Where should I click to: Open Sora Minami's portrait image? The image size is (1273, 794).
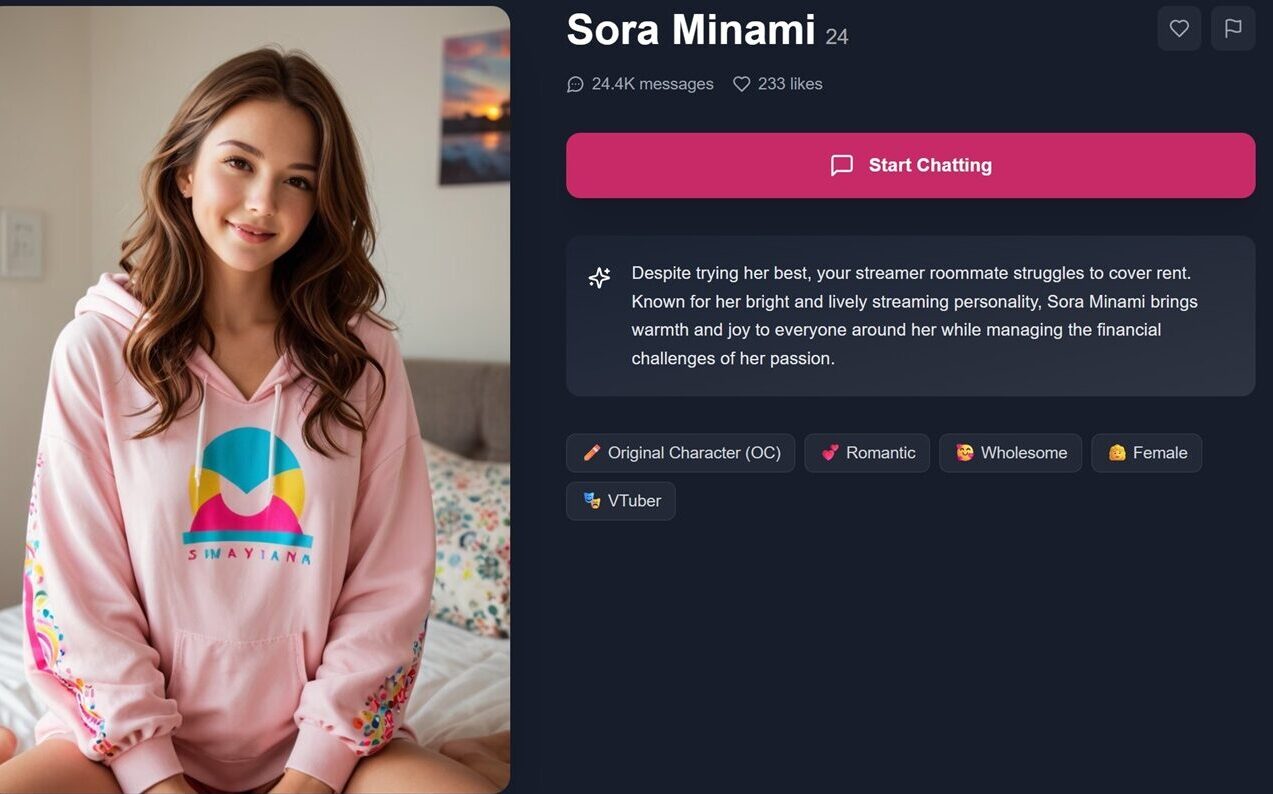click(x=255, y=400)
